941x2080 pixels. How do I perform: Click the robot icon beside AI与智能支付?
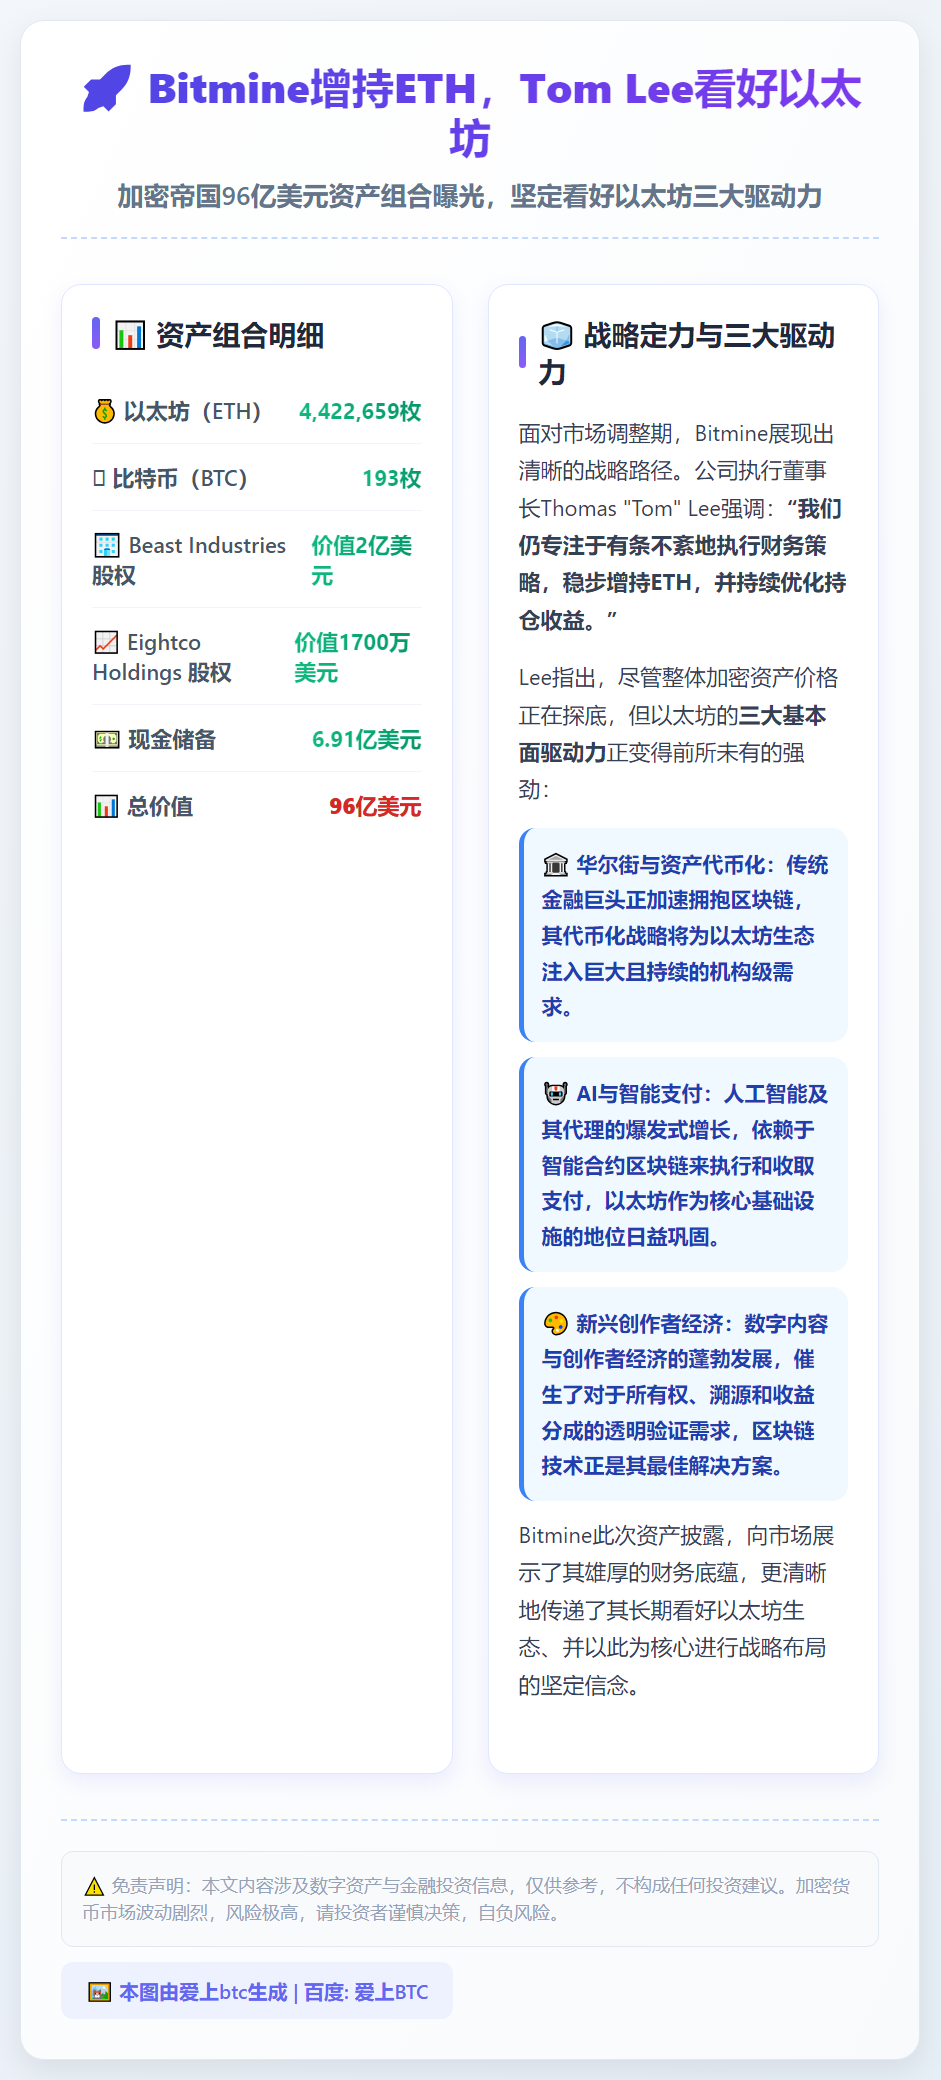[x=555, y=1094]
